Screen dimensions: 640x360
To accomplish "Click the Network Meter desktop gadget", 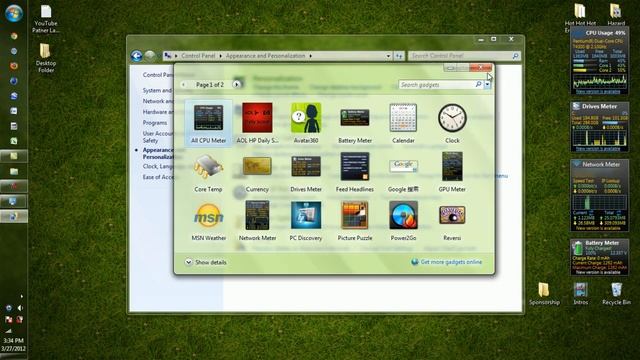I will [x=599, y=195].
